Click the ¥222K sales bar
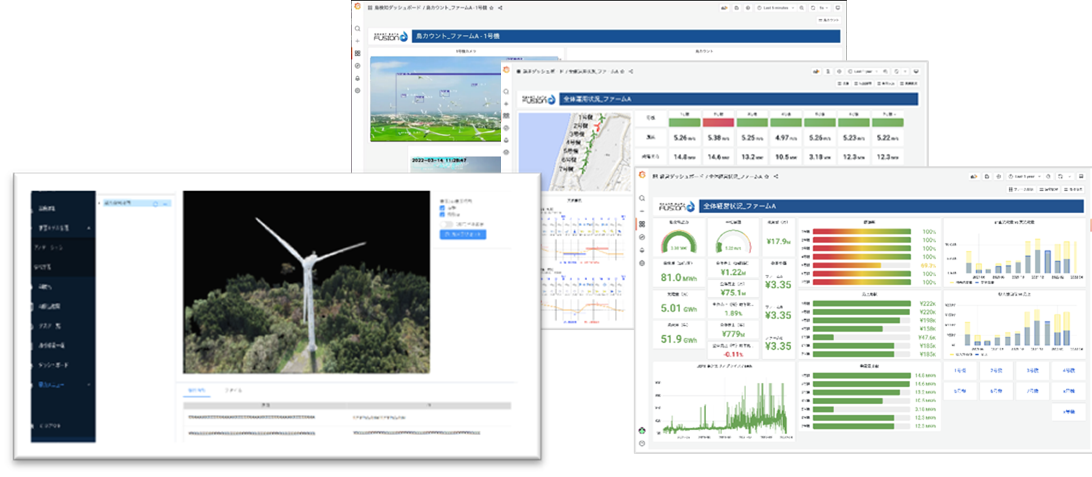 [x=862, y=304]
